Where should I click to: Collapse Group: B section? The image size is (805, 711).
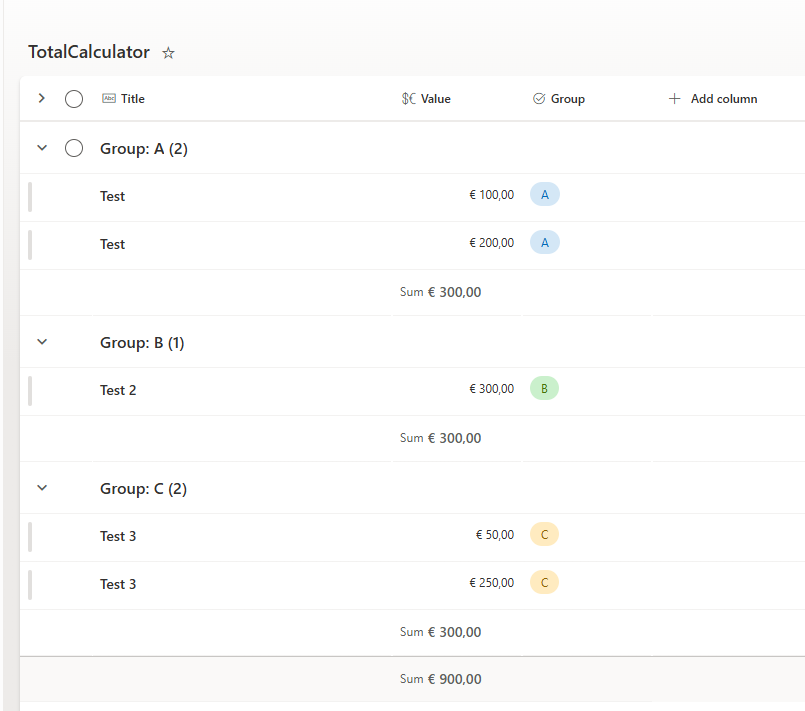point(42,342)
